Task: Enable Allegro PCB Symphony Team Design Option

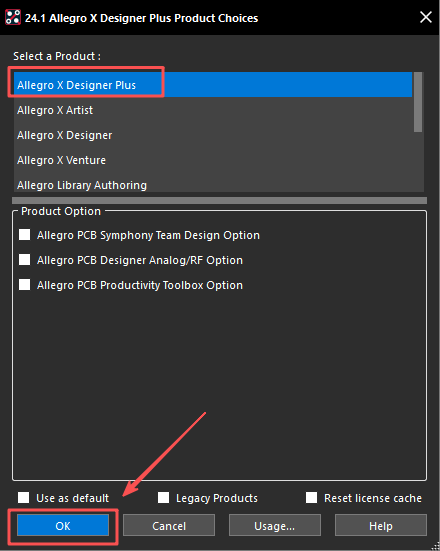Action: [25, 235]
